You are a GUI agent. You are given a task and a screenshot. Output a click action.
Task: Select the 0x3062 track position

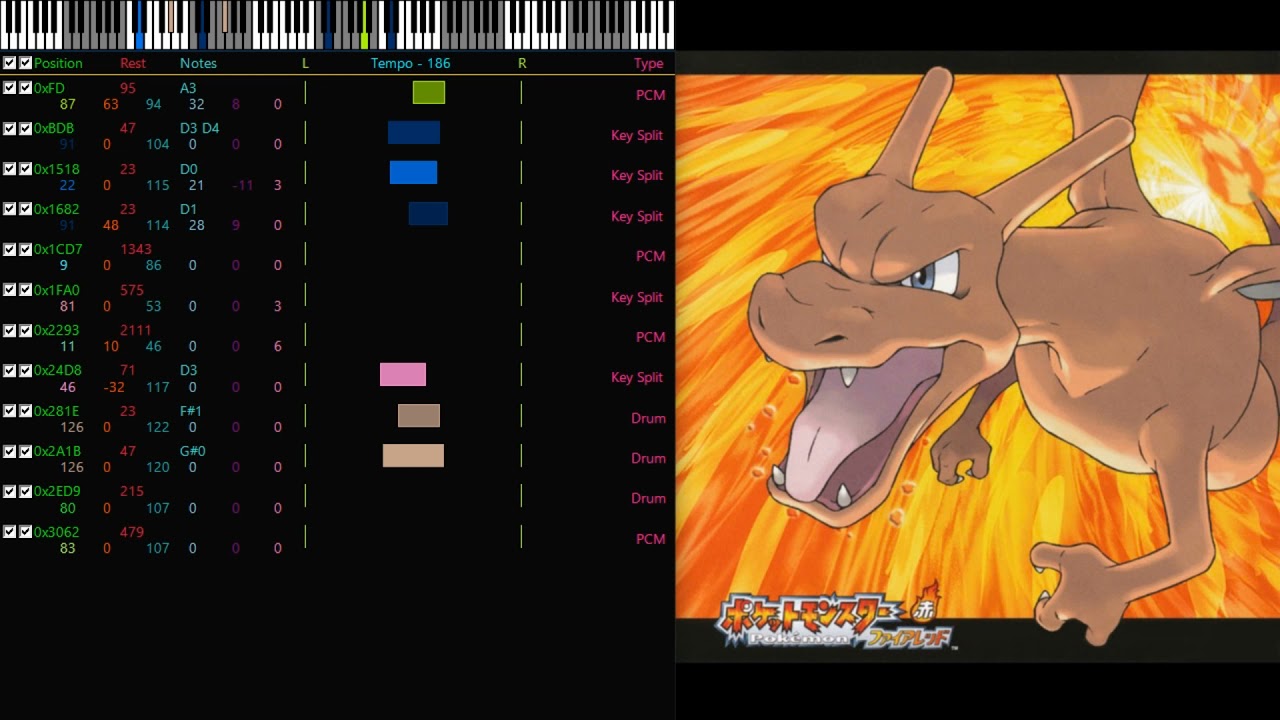[x=57, y=532]
